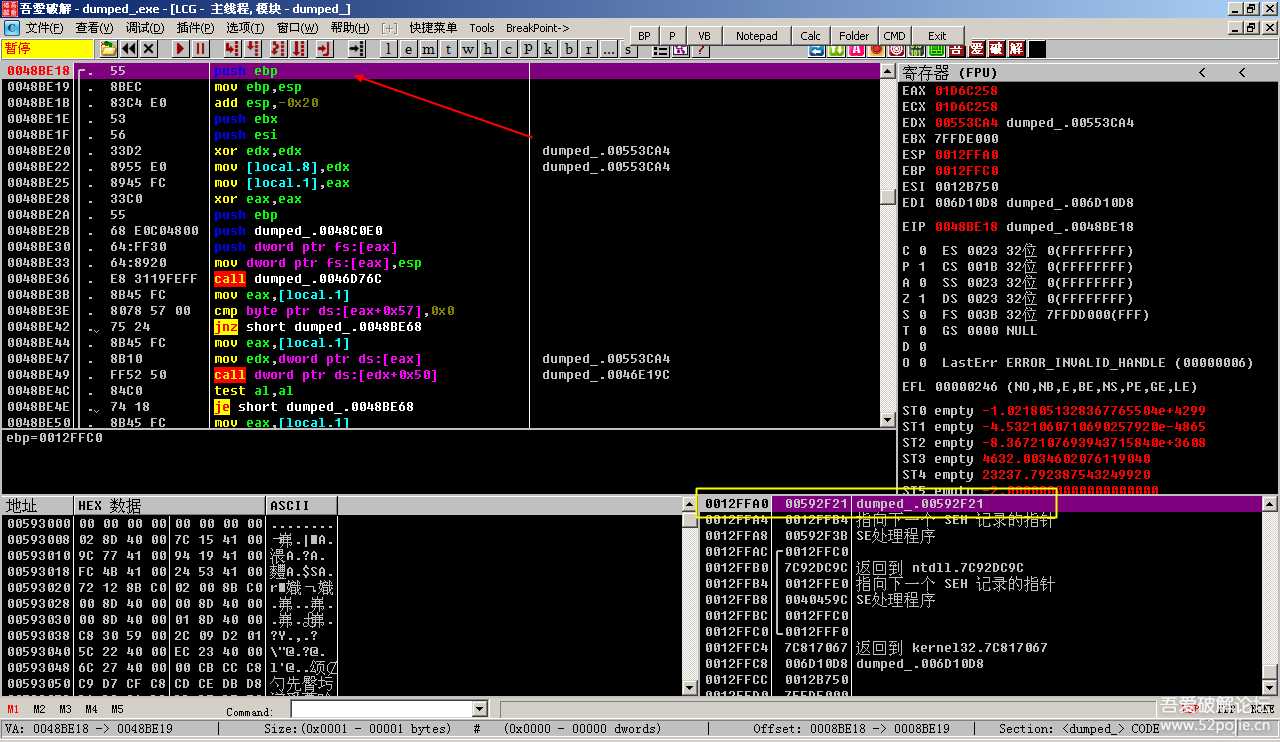The height and width of the screenshot is (742, 1280).
Task: Click the ASCII column header
Action: click(x=302, y=505)
